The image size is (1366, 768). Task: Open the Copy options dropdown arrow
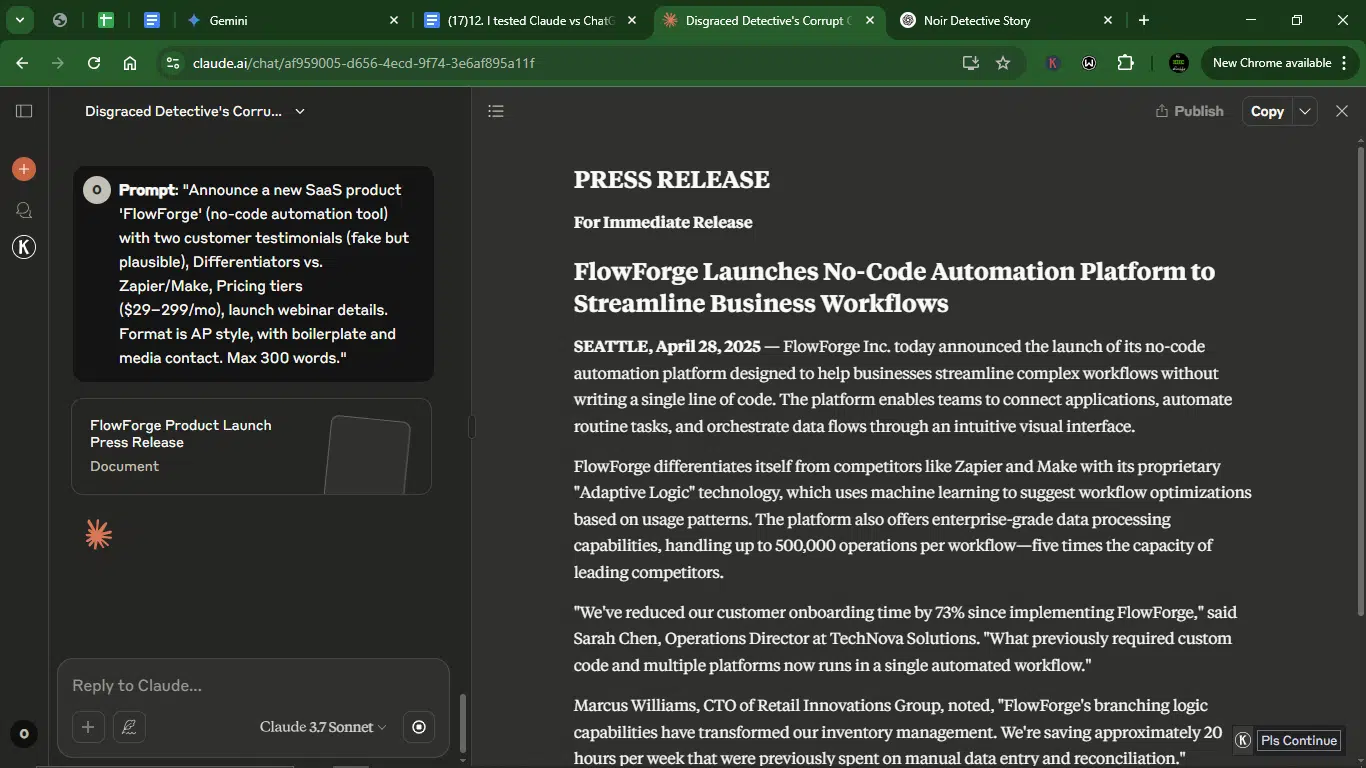click(x=1305, y=111)
